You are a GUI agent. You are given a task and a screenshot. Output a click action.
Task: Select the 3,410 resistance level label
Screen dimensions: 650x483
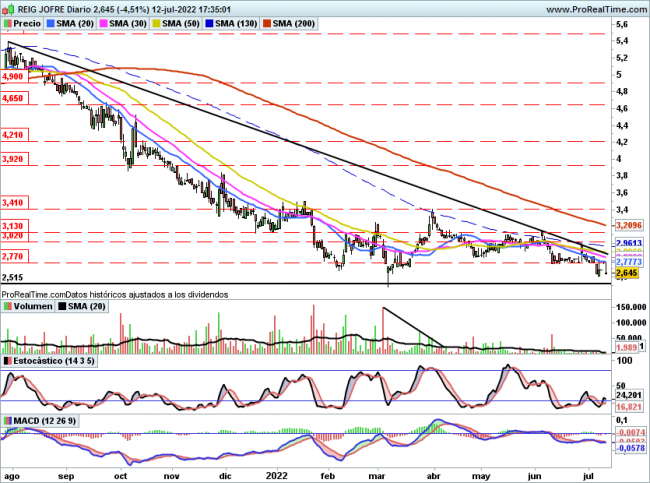pos(14,202)
